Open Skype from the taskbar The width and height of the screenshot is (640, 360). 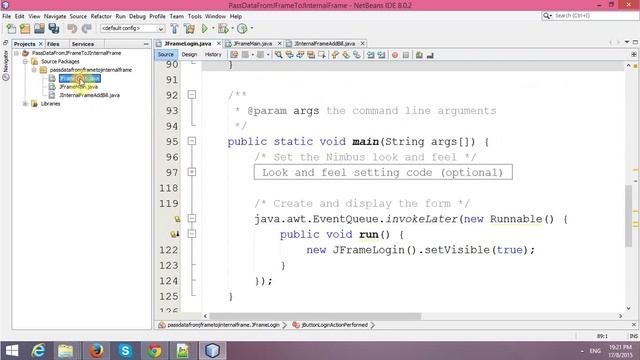(x=125, y=351)
